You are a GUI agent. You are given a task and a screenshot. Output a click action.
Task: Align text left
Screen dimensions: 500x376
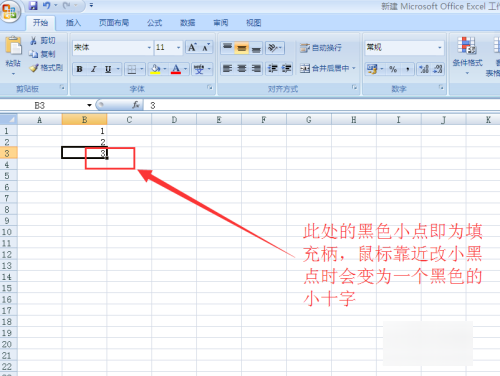(x=227, y=69)
